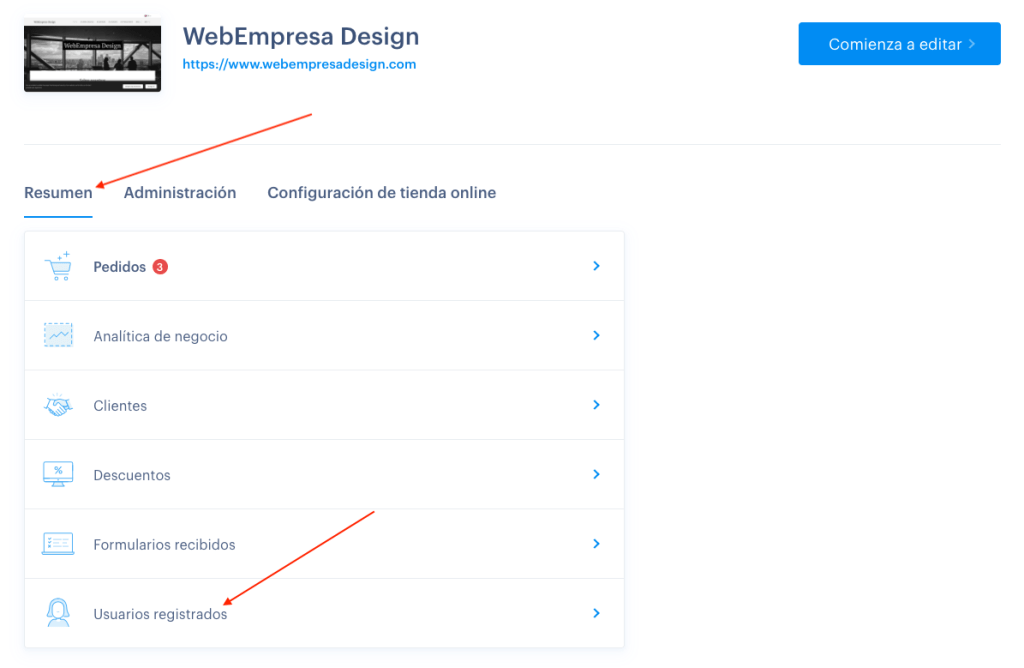Screen dimensions: 1024x668
Task: Click the Comienza a editar button
Action: 899,44
